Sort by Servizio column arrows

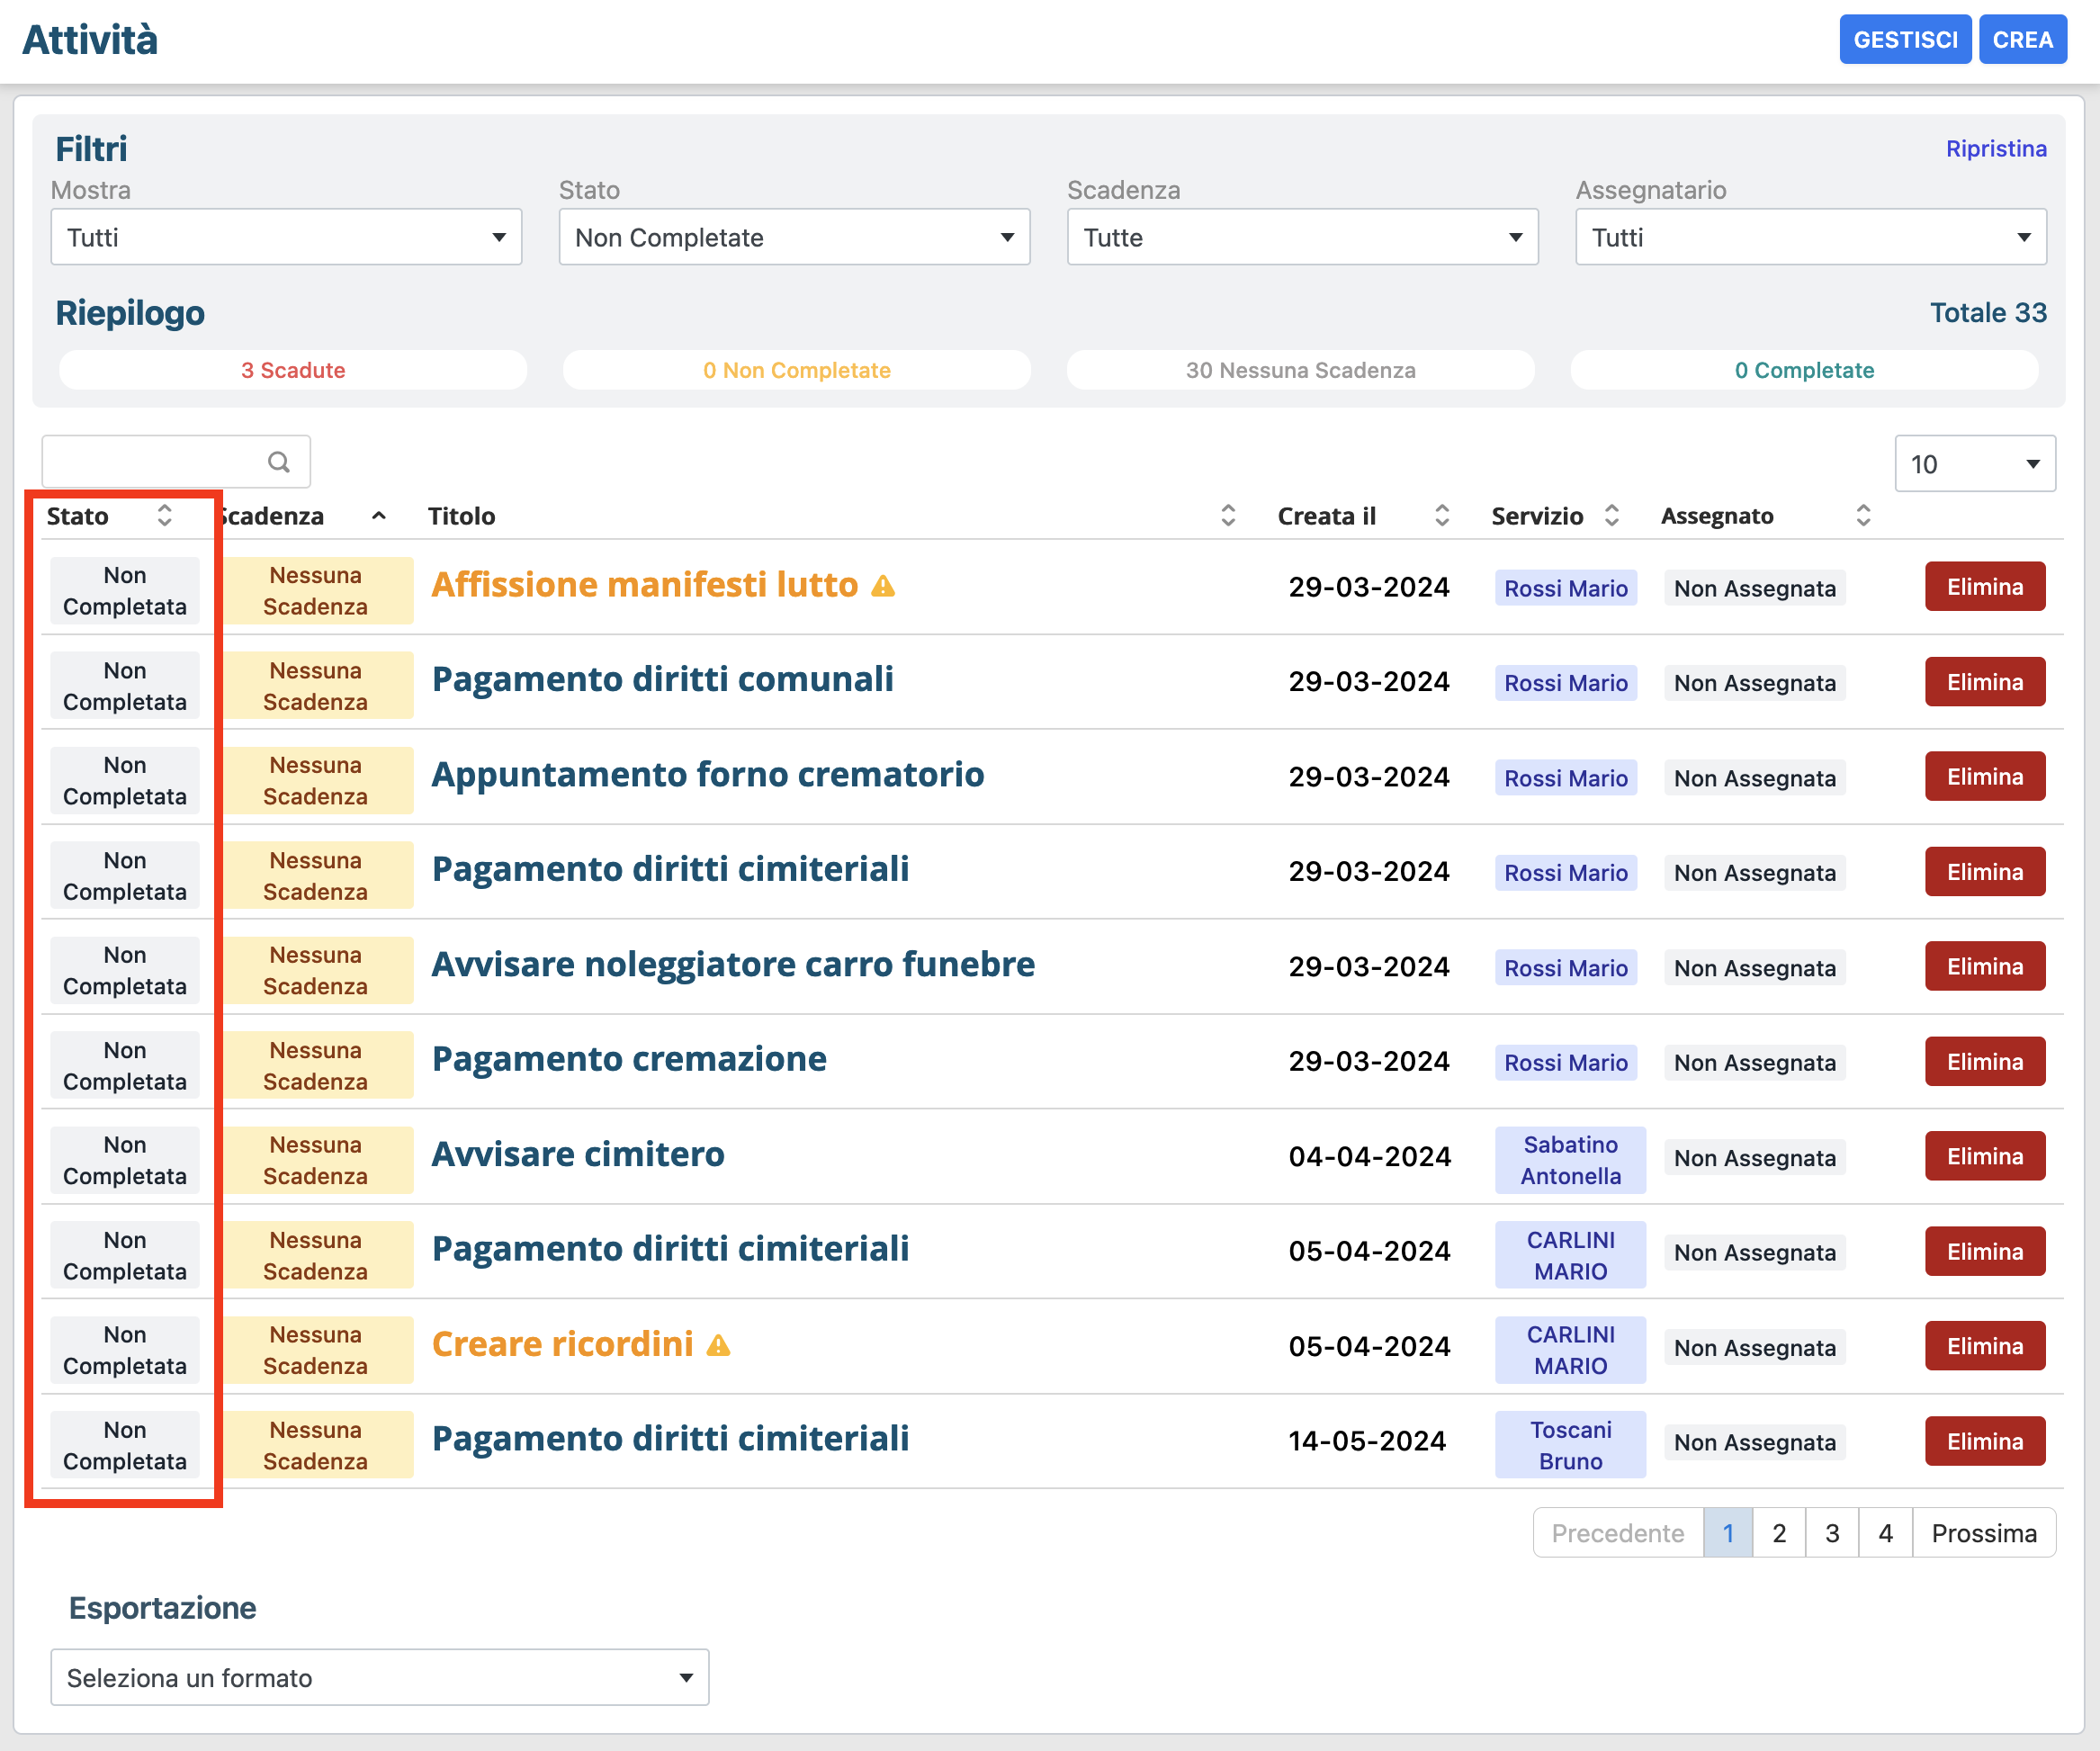click(1612, 516)
